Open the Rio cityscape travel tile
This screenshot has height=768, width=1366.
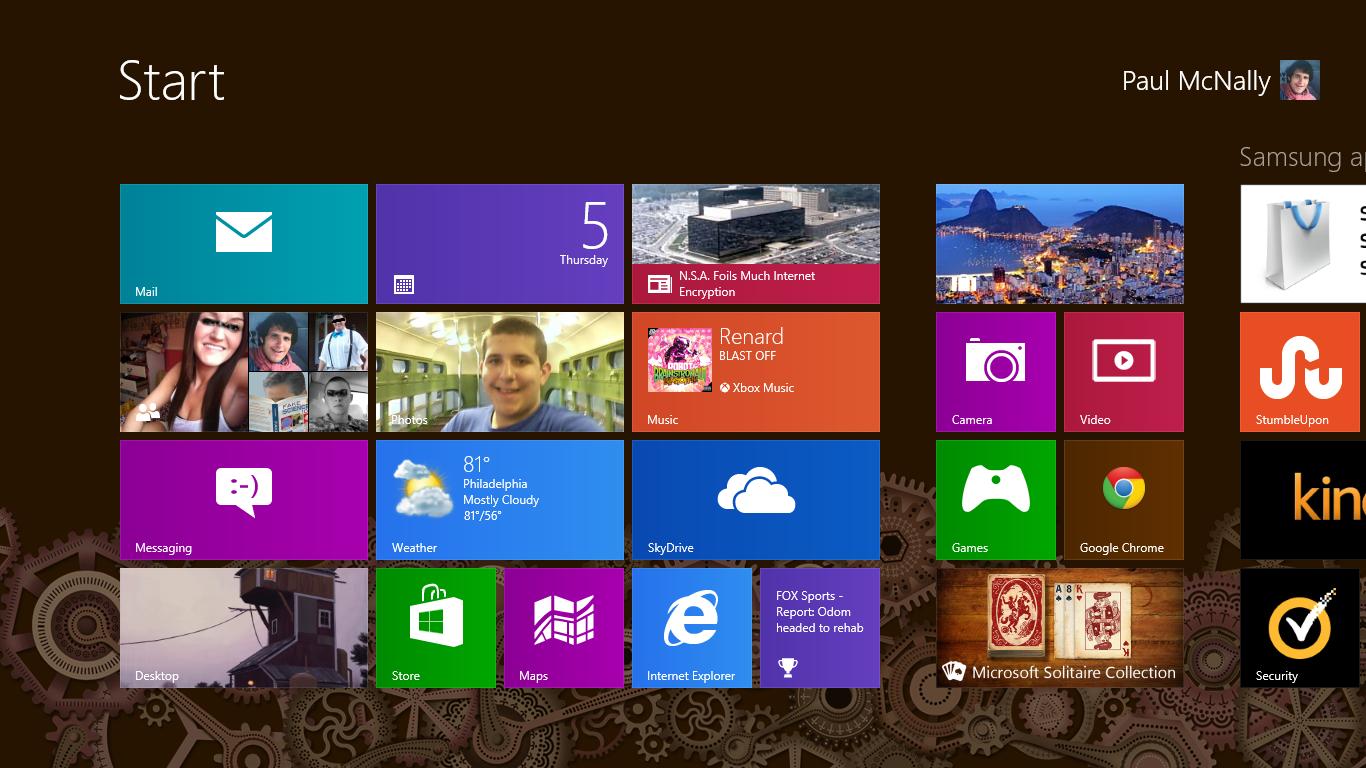[1060, 244]
